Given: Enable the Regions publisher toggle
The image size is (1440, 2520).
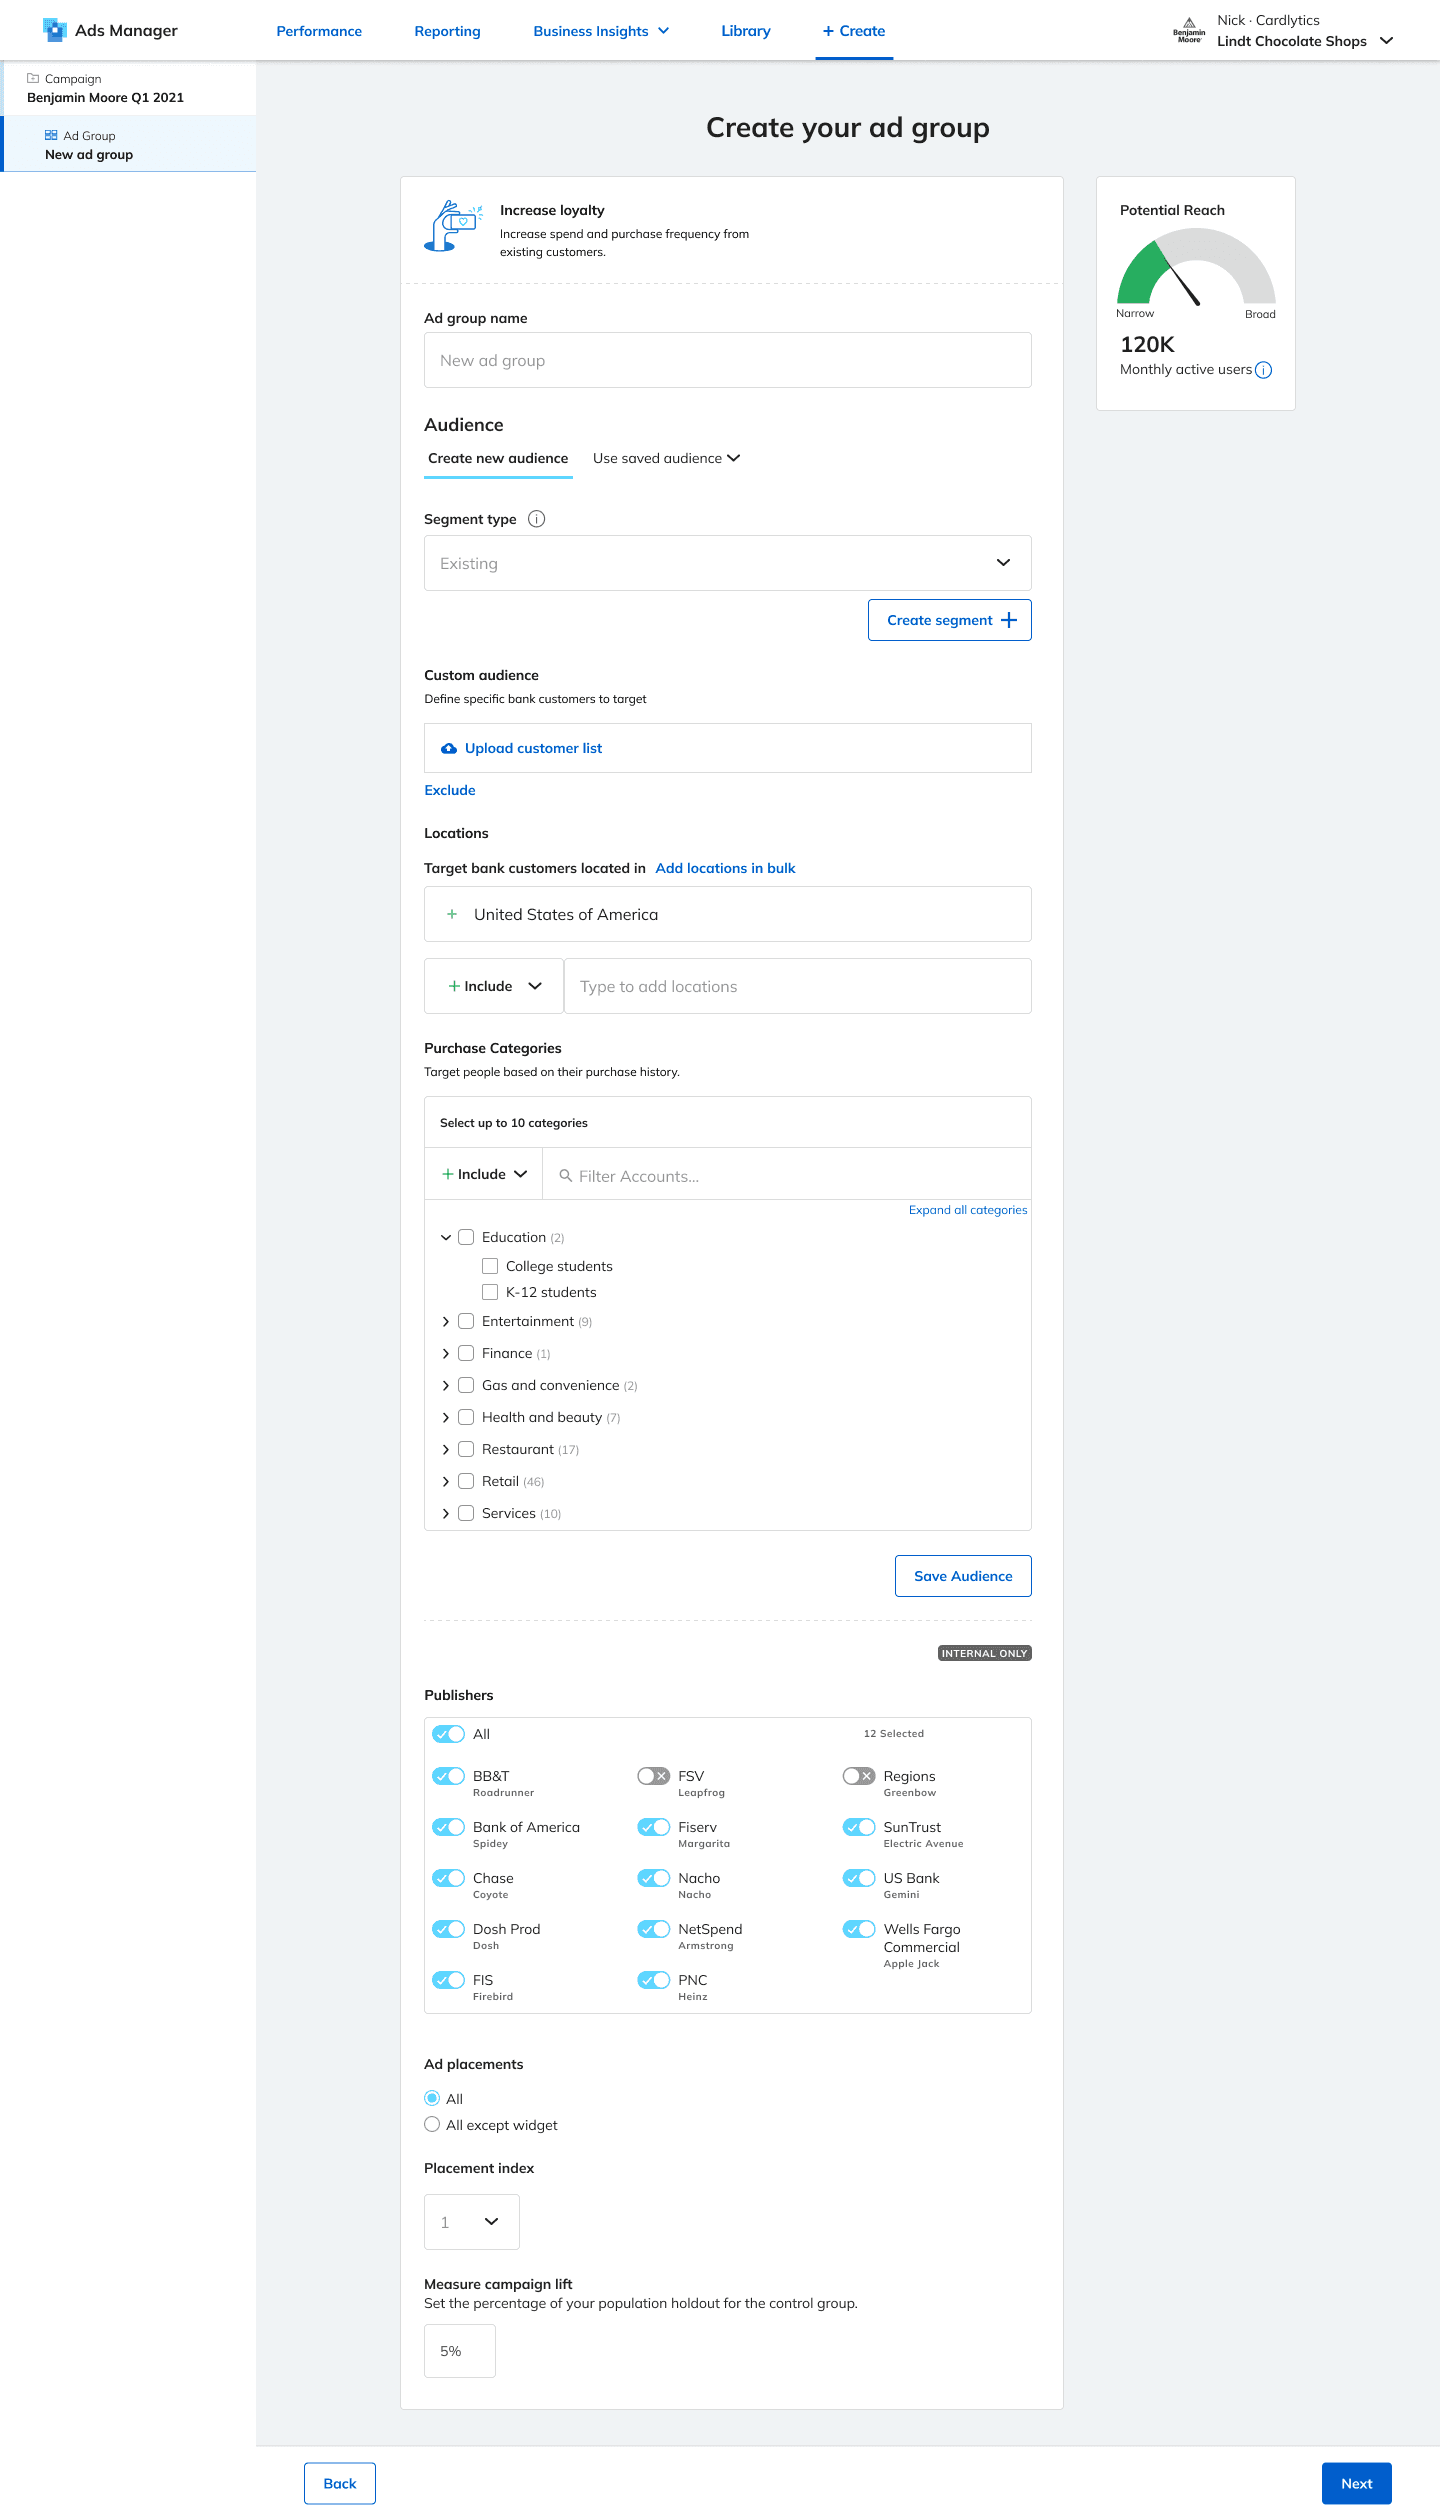Looking at the screenshot, I should 859,1776.
